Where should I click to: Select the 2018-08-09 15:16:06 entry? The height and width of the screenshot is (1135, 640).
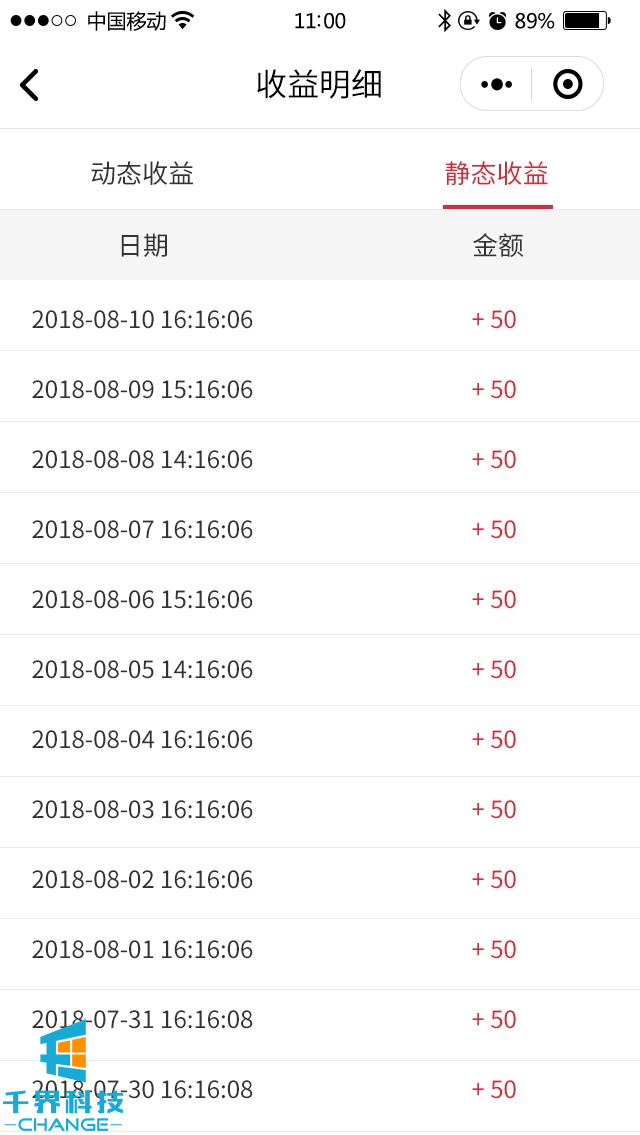[x=142, y=389]
